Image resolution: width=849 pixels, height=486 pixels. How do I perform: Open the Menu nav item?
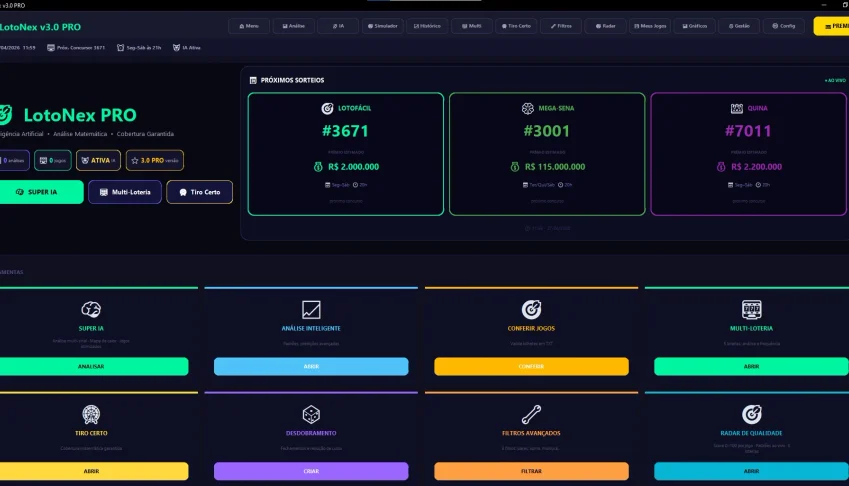click(249, 26)
